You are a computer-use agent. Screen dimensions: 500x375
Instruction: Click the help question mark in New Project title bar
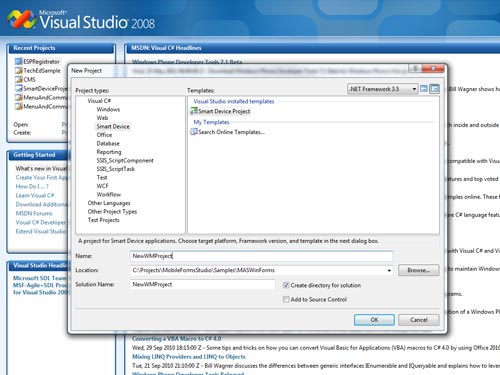pyautogui.click(x=415, y=68)
